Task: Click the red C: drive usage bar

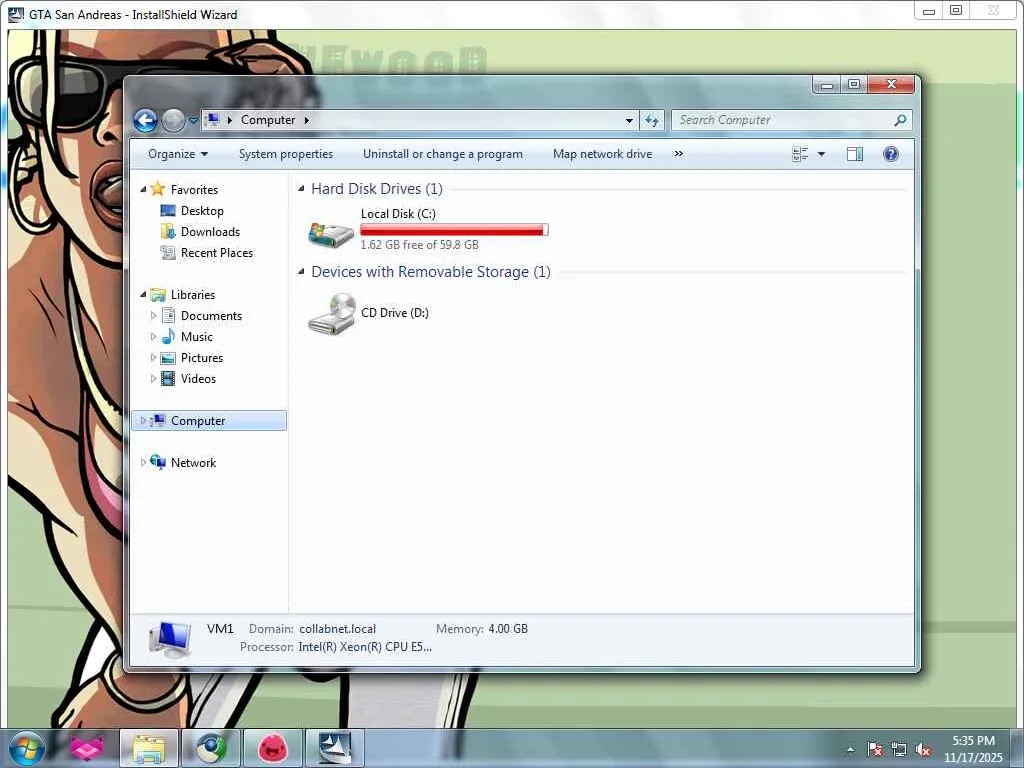Action: [x=454, y=230]
